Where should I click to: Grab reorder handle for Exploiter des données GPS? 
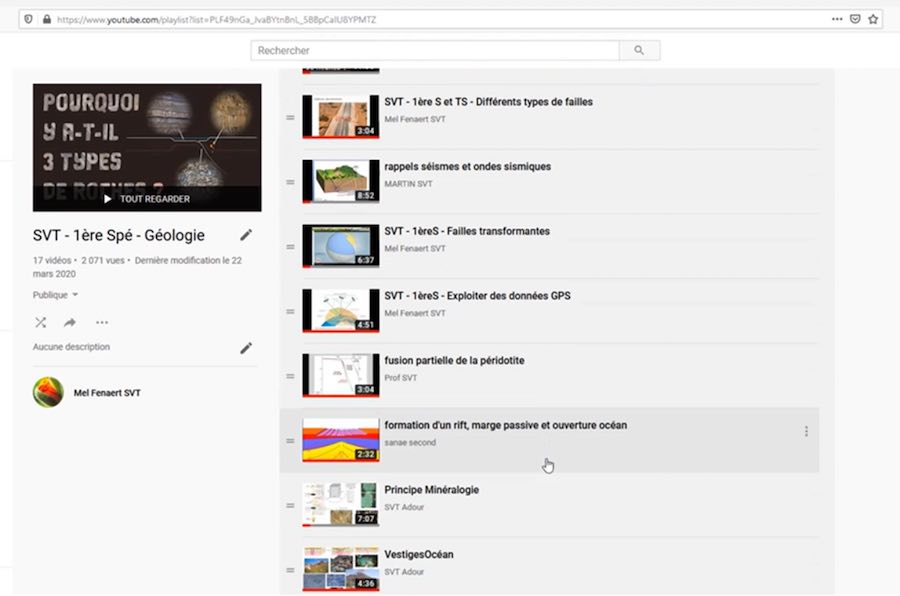pyautogui.click(x=290, y=312)
